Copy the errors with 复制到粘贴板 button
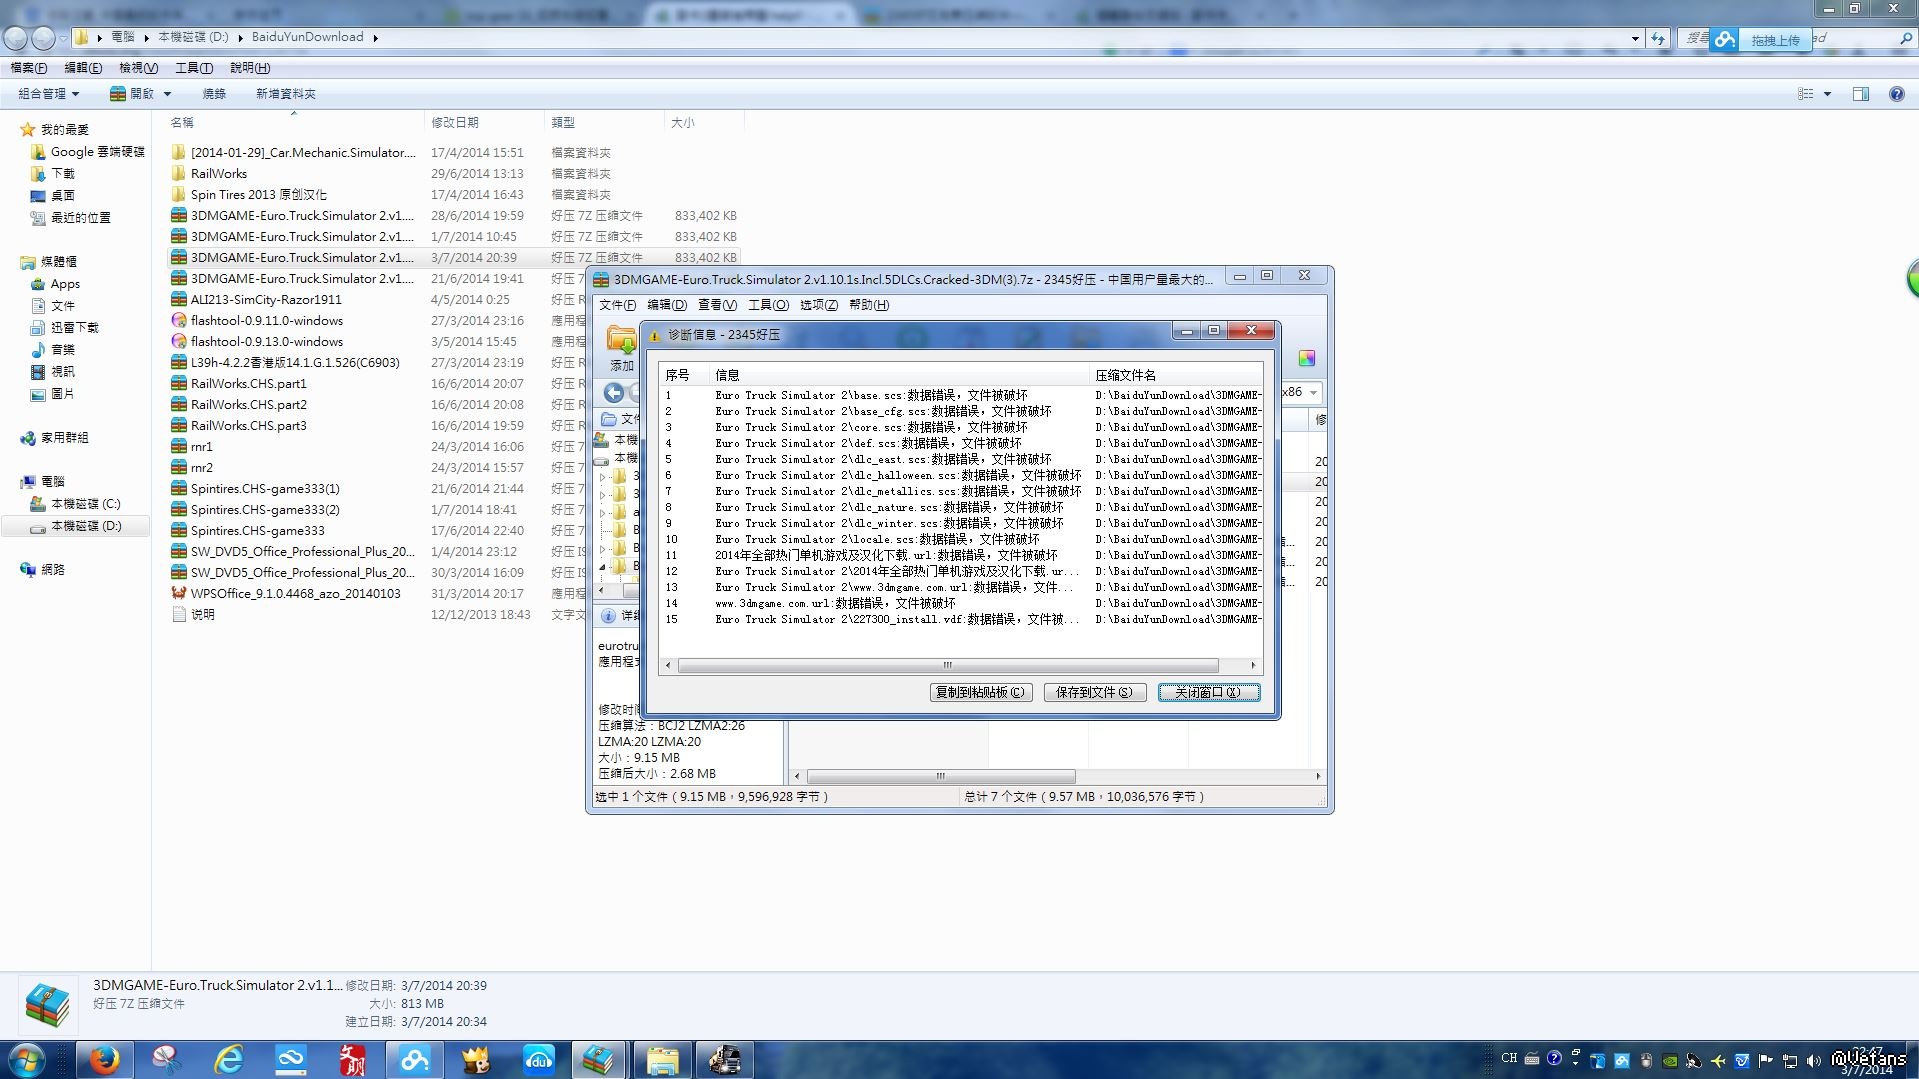 pyautogui.click(x=979, y=692)
